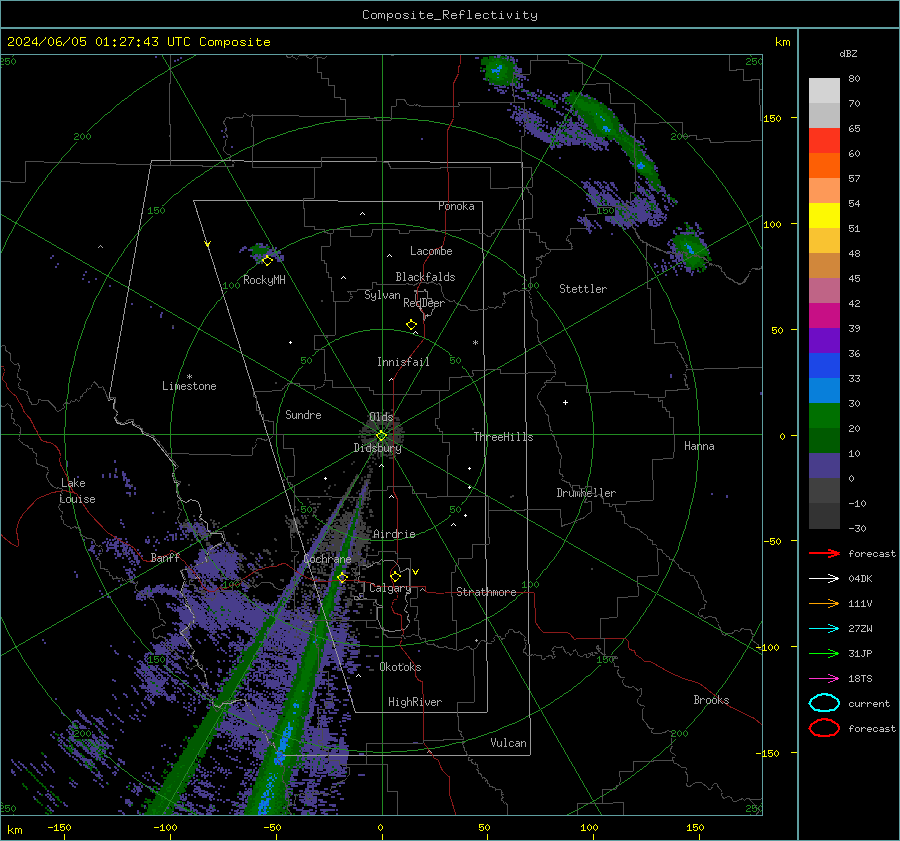Click the yellow diamond marker above Calgary
The height and width of the screenshot is (841, 900).
pos(395,576)
